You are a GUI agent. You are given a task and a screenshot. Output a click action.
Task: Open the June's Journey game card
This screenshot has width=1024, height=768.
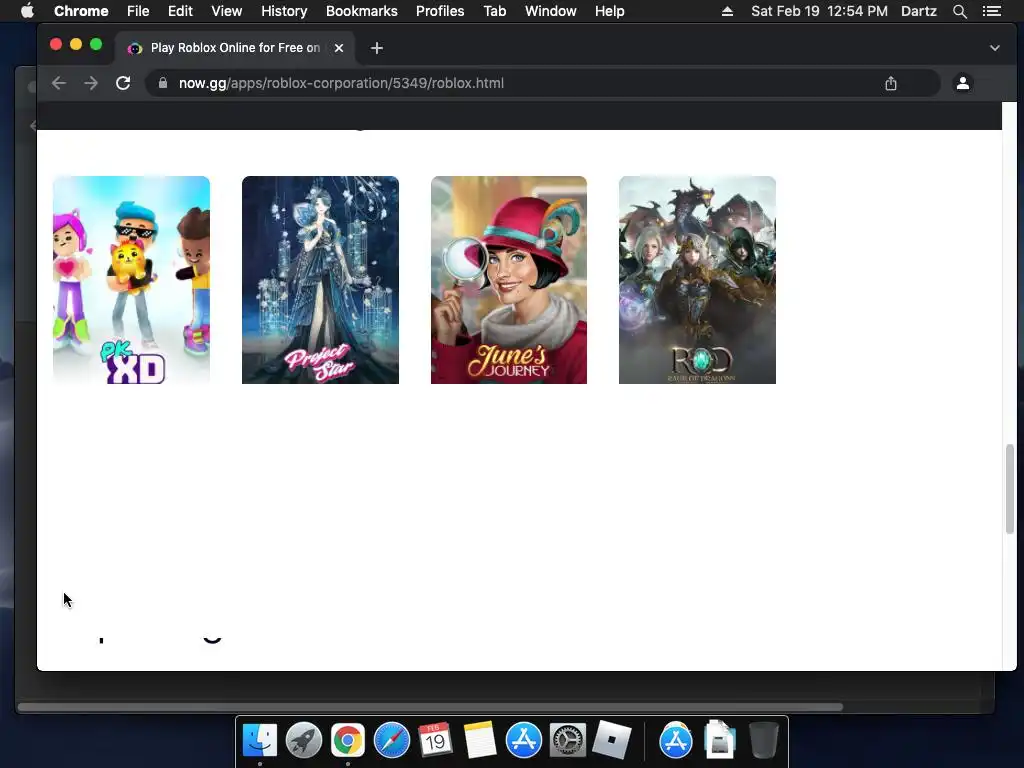509,280
